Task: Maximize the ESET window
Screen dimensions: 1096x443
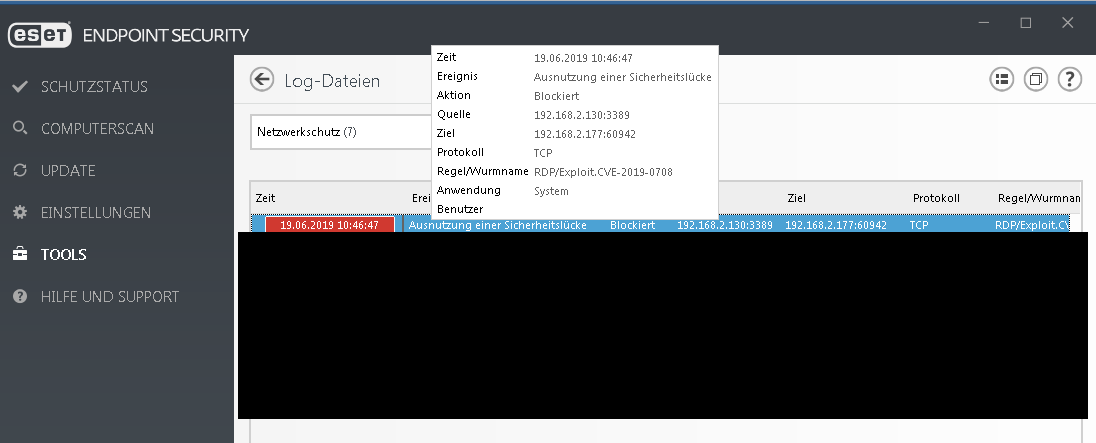Action: (x=1025, y=23)
